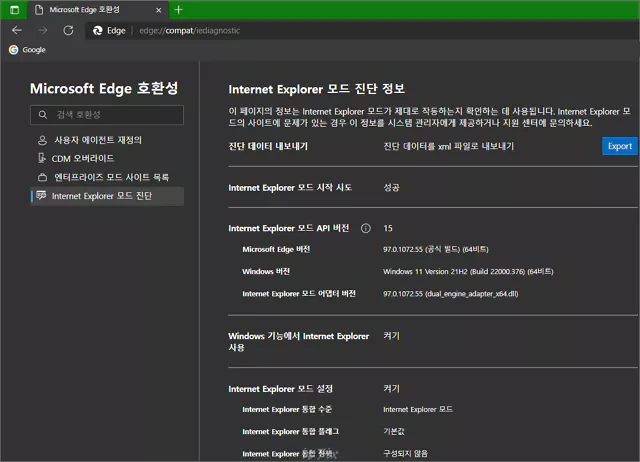Click the API version value 15

tap(388, 228)
